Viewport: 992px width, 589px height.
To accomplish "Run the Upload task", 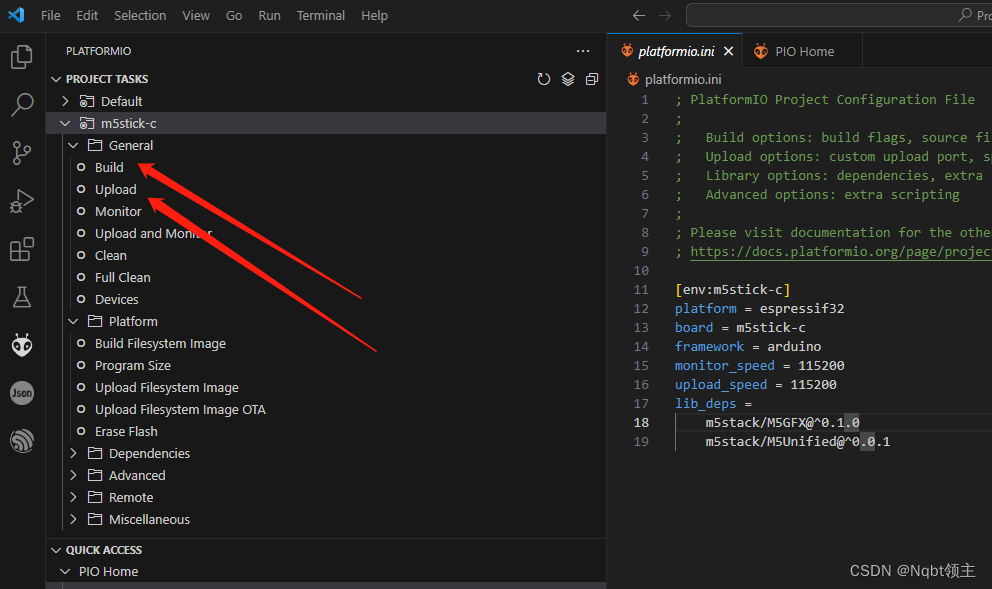I will pyautogui.click(x=115, y=190).
